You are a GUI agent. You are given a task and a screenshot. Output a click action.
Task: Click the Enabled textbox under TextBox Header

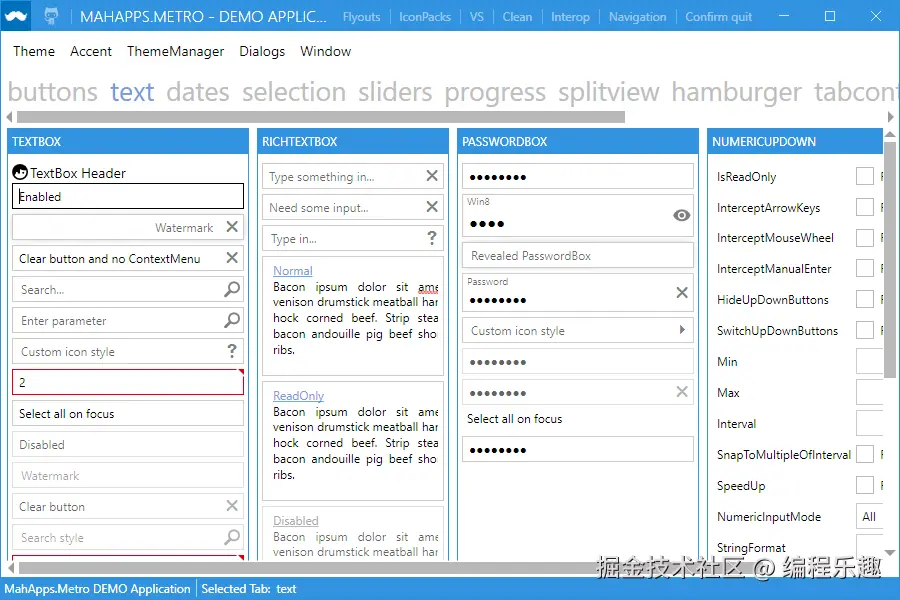[x=128, y=196]
